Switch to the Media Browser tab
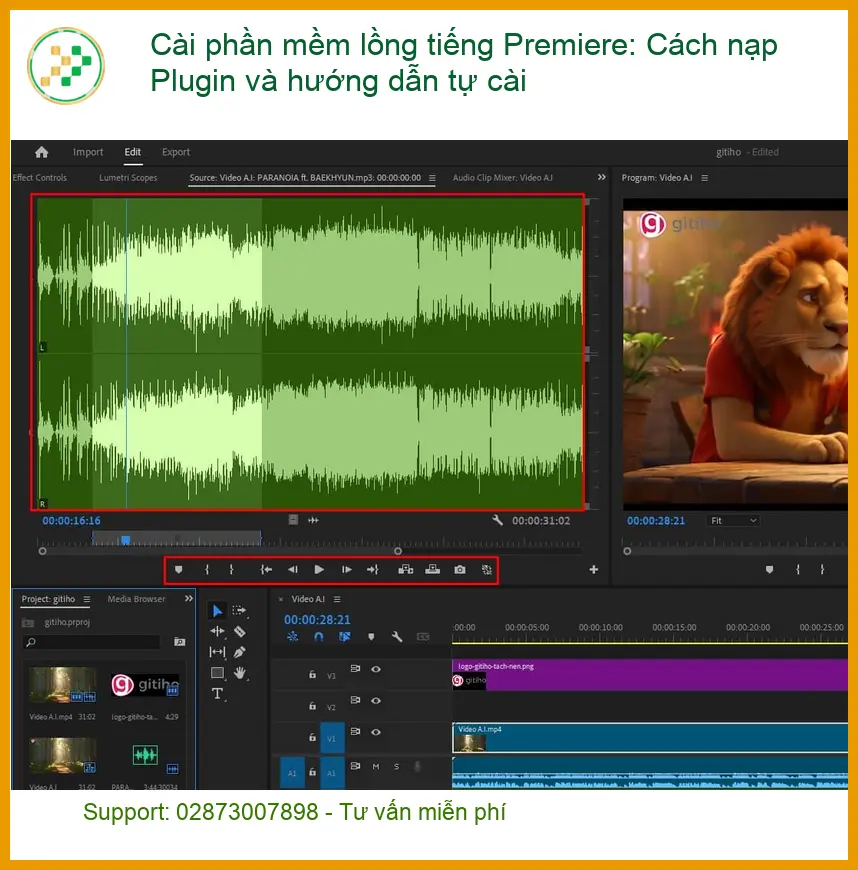The height and width of the screenshot is (870, 858). [137, 599]
